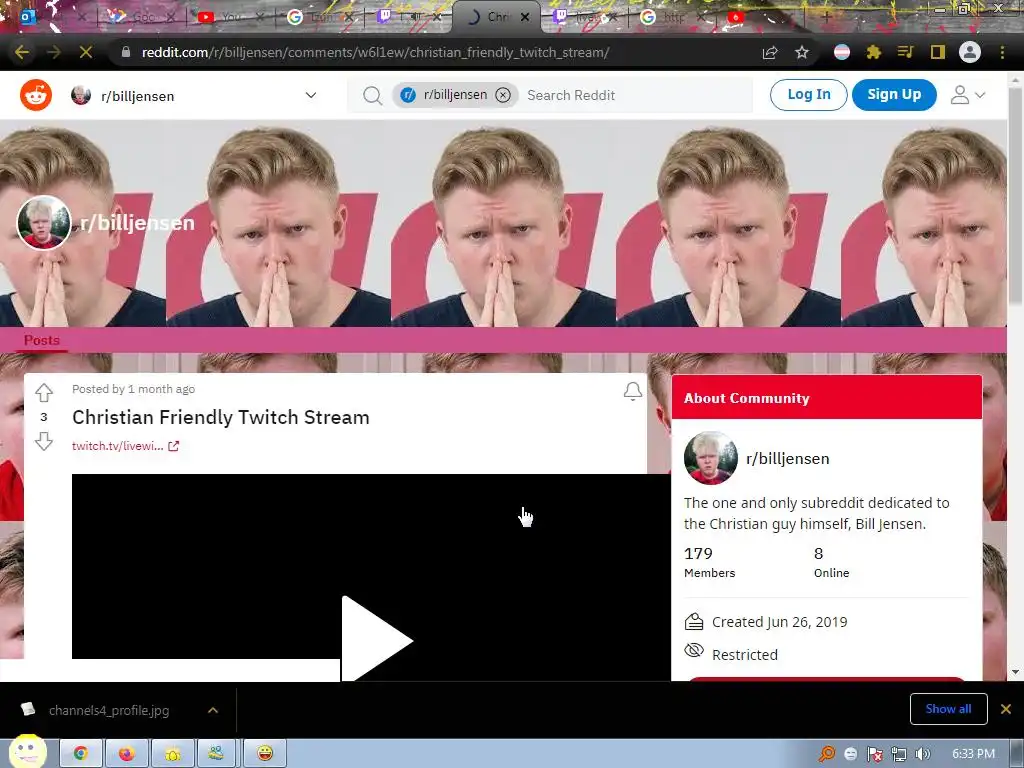Go to the Reddit home logo
The image size is (1024, 768).
point(36,95)
